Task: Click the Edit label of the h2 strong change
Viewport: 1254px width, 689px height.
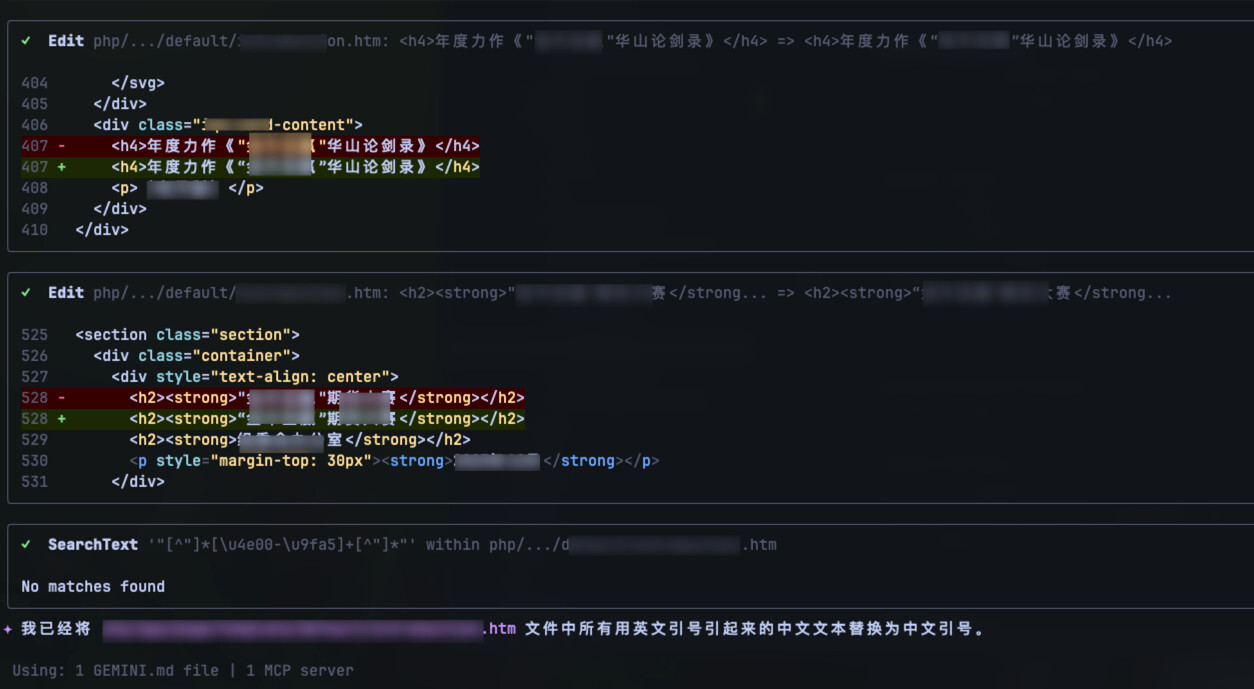Action: point(66,293)
